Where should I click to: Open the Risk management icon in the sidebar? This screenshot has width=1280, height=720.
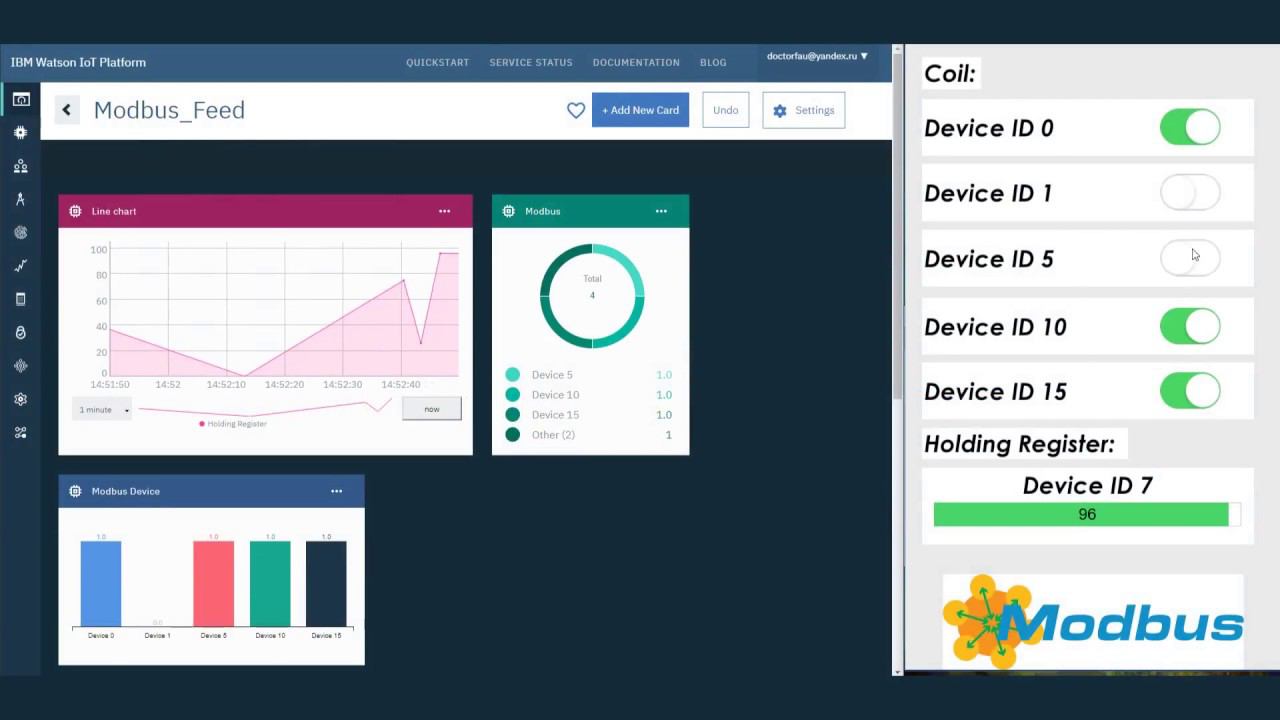click(20, 366)
